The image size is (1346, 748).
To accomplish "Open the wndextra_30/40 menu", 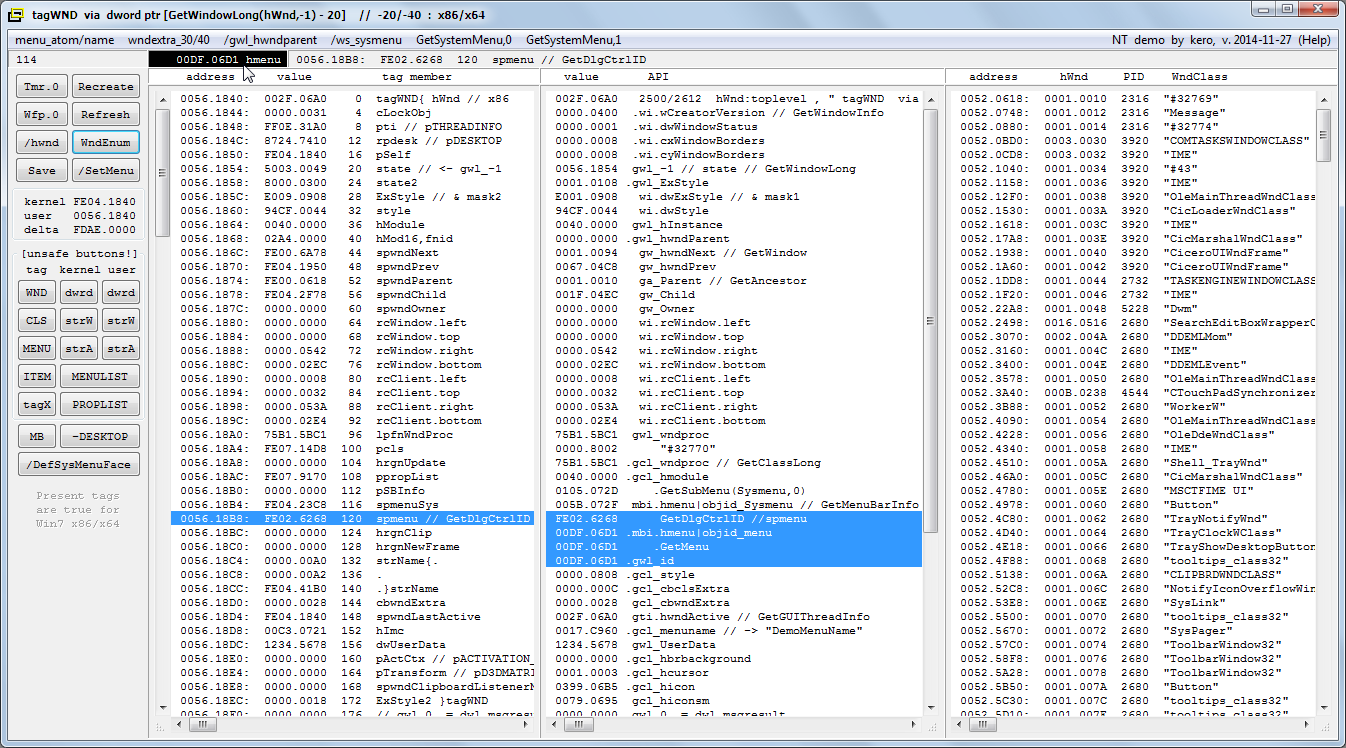I will coord(169,40).
